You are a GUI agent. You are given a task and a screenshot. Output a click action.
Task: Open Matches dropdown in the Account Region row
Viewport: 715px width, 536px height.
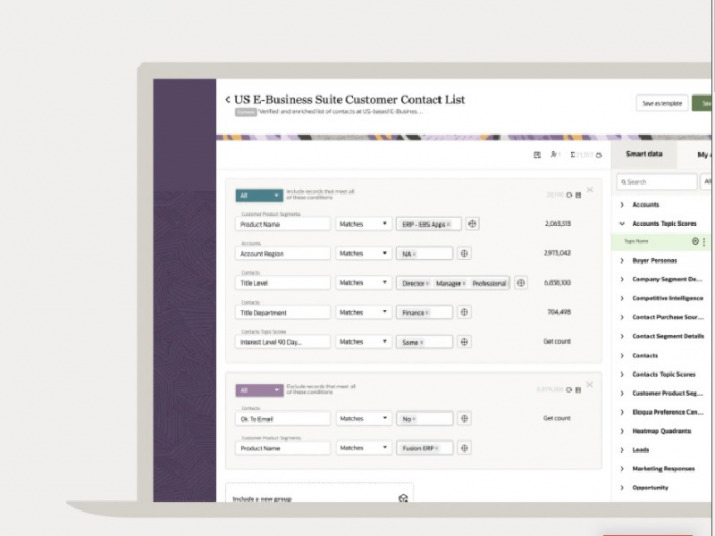pos(363,253)
